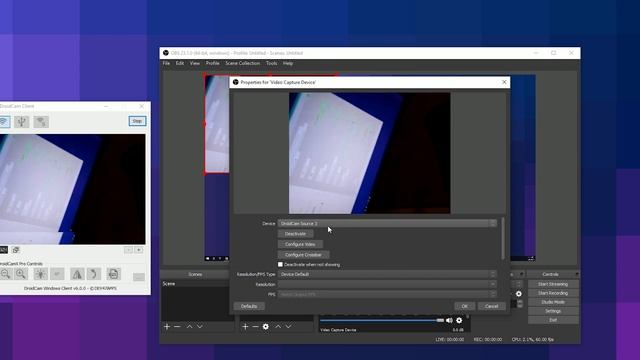Select USB connection mode in DroidCam Client

(x=22, y=121)
